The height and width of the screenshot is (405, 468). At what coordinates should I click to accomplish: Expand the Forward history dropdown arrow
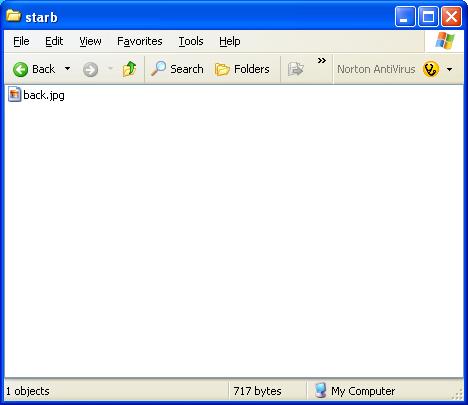tap(110, 69)
